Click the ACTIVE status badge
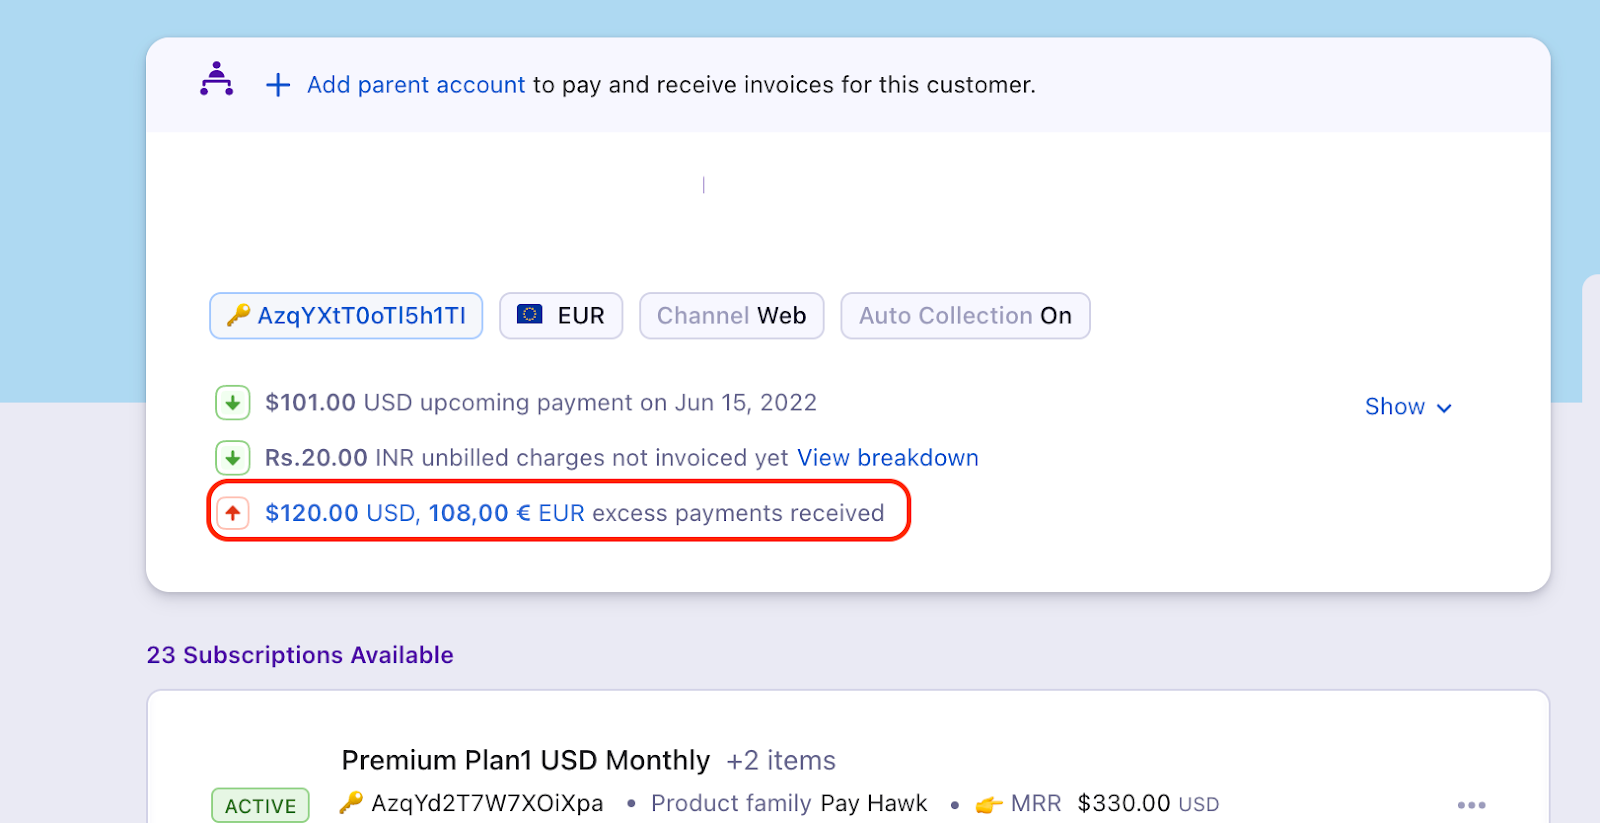Image resolution: width=1600 pixels, height=823 pixels. 260,806
